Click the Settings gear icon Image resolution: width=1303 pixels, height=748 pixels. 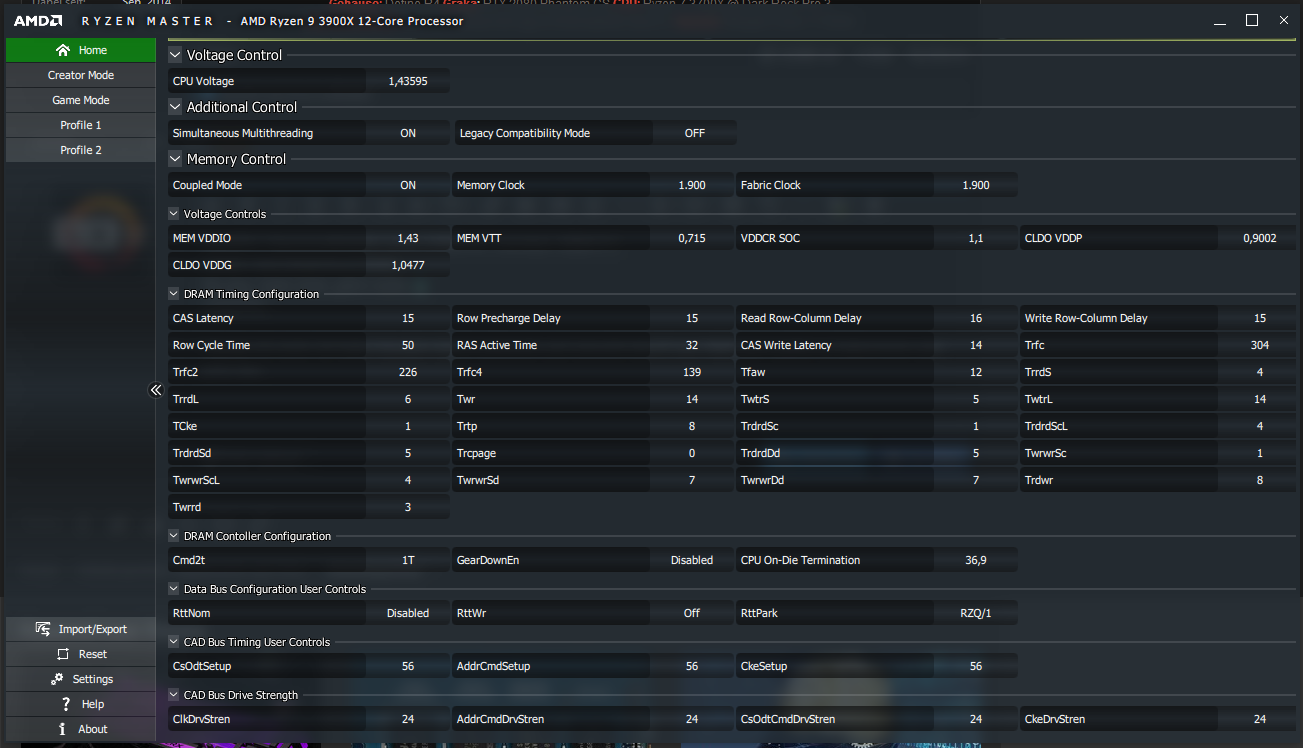[x=56, y=679]
